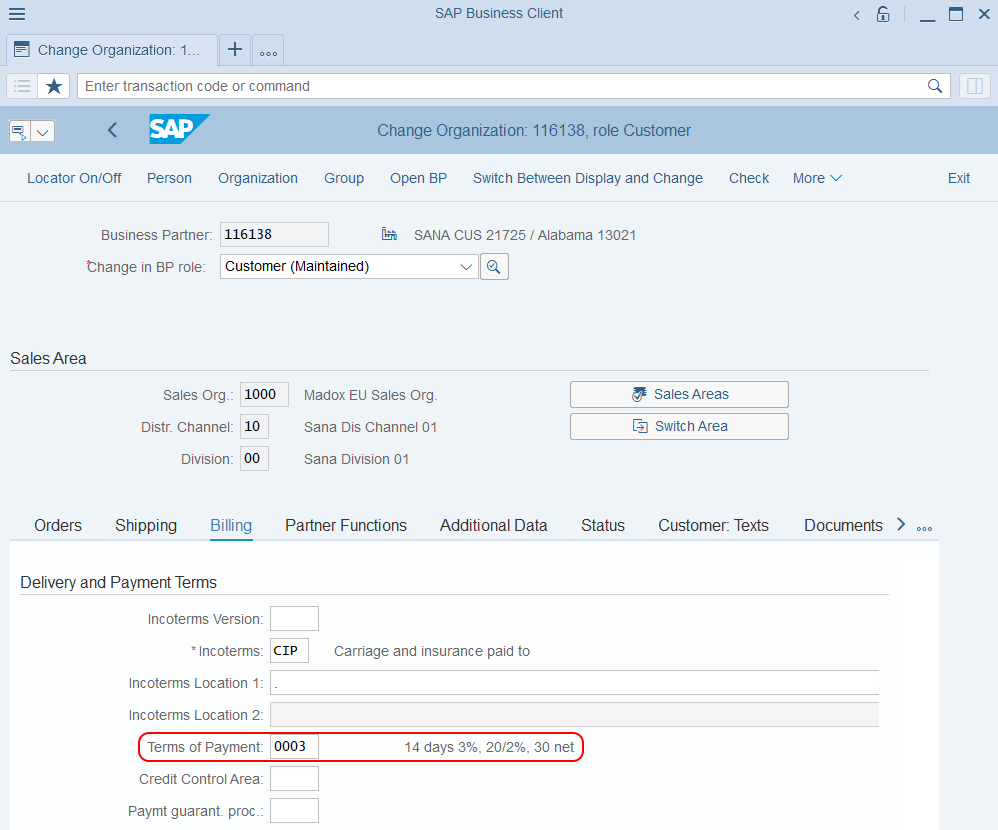Switch to the Orders tab
998x830 pixels.
[x=58, y=526]
